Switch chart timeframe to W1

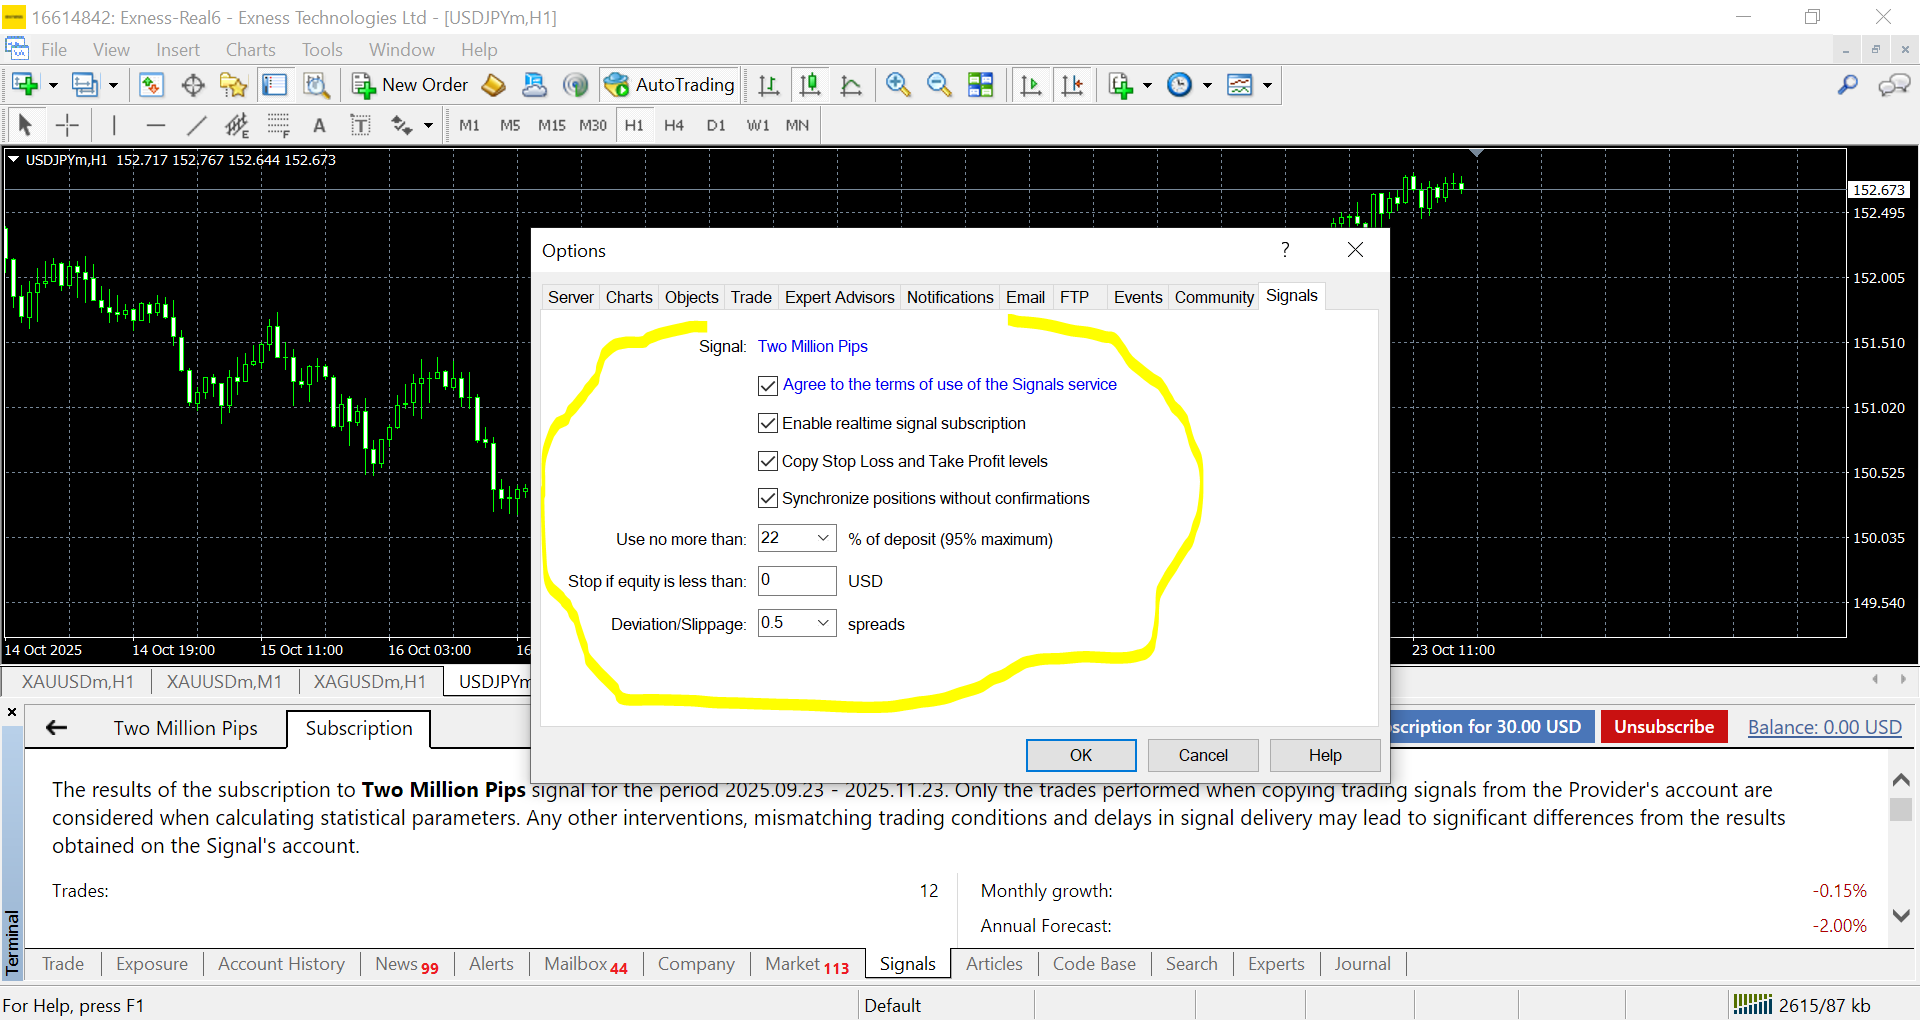click(758, 125)
